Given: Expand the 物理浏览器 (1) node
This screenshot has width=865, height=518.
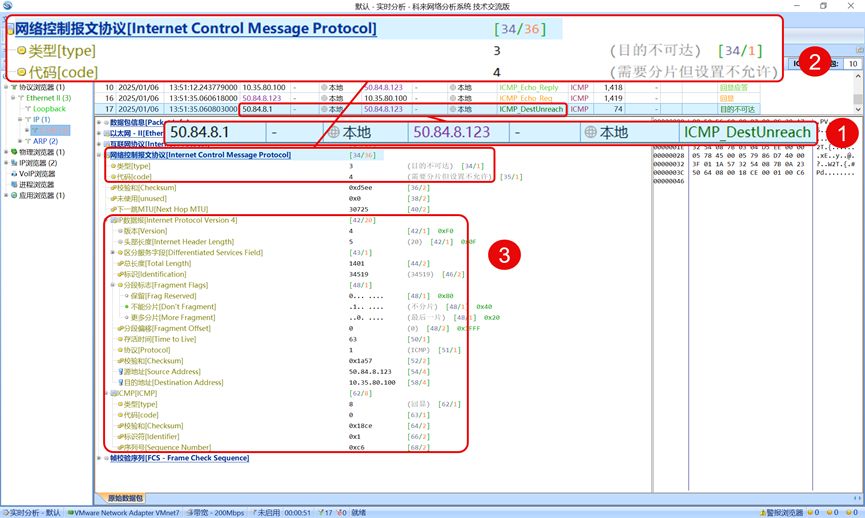Looking at the screenshot, I should click(x=6, y=152).
